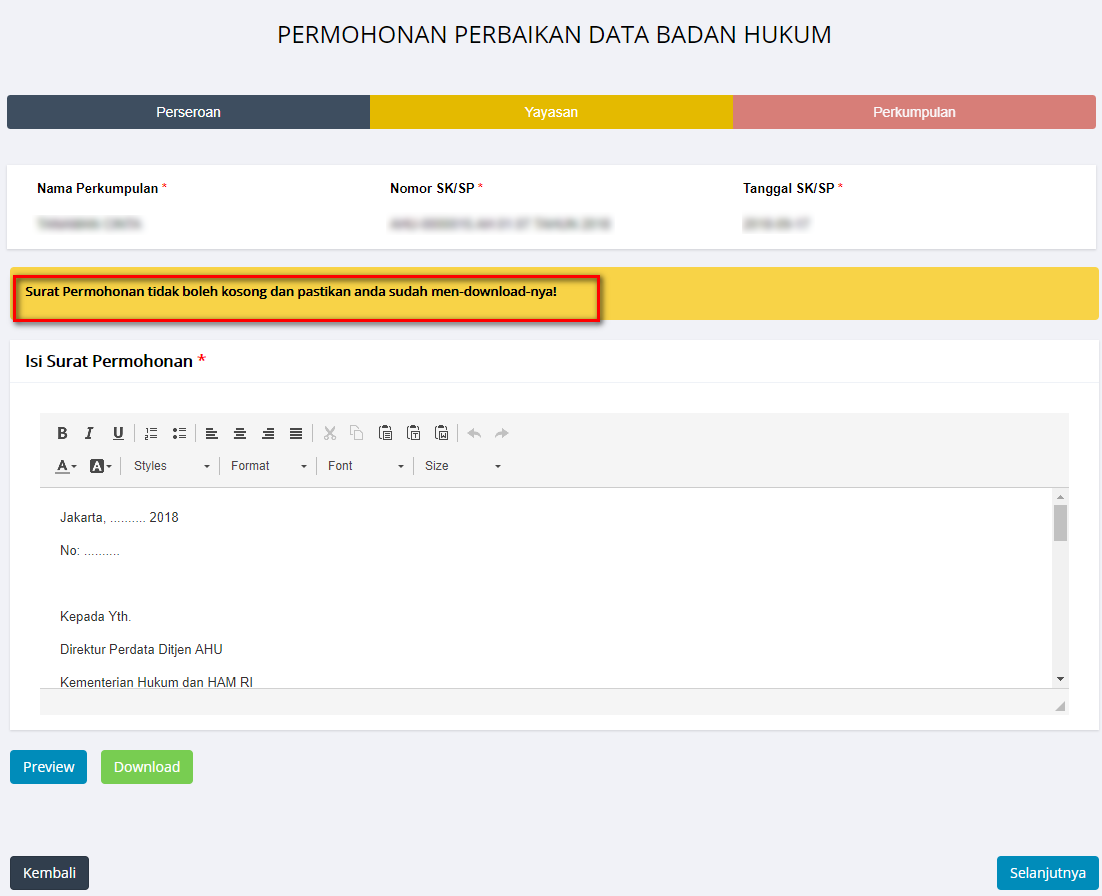Image resolution: width=1102 pixels, height=896 pixels.
Task: Click the paste as plain text icon
Action: (413, 433)
